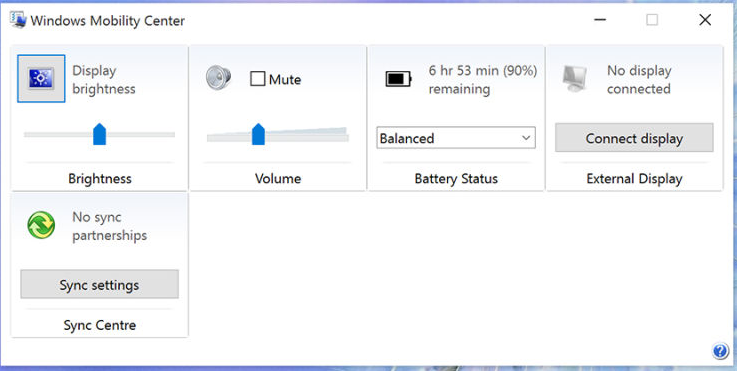The height and width of the screenshot is (371, 737).
Task: Click the display brightness icon
Action: click(41, 79)
